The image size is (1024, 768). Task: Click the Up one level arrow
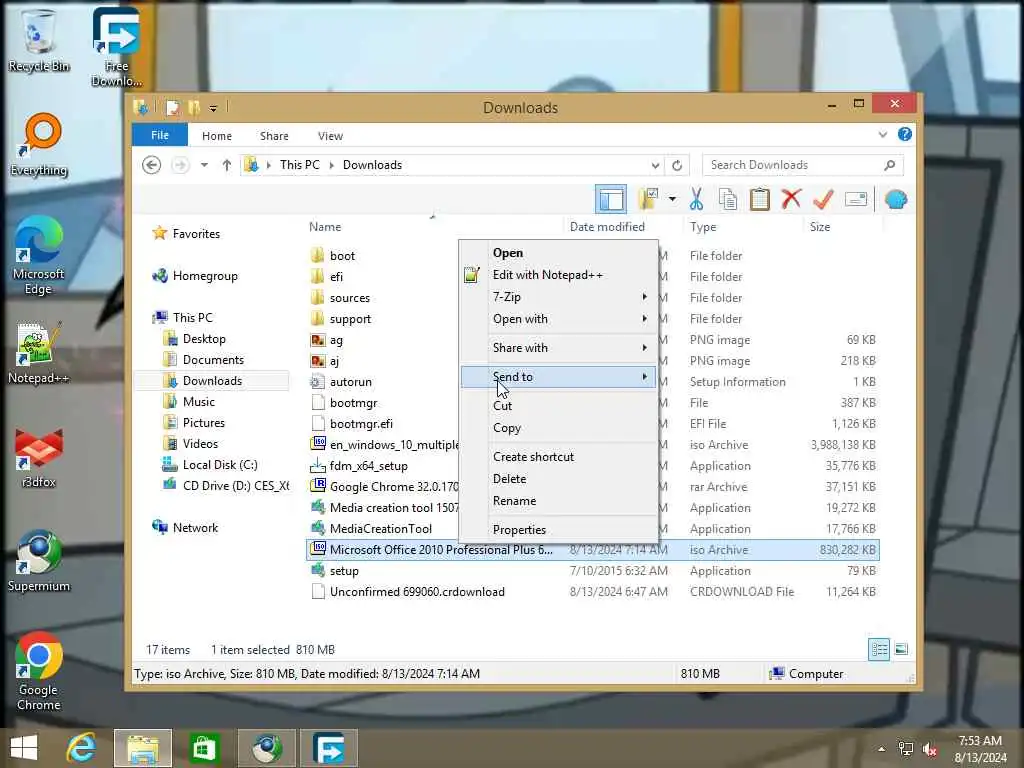(227, 165)
